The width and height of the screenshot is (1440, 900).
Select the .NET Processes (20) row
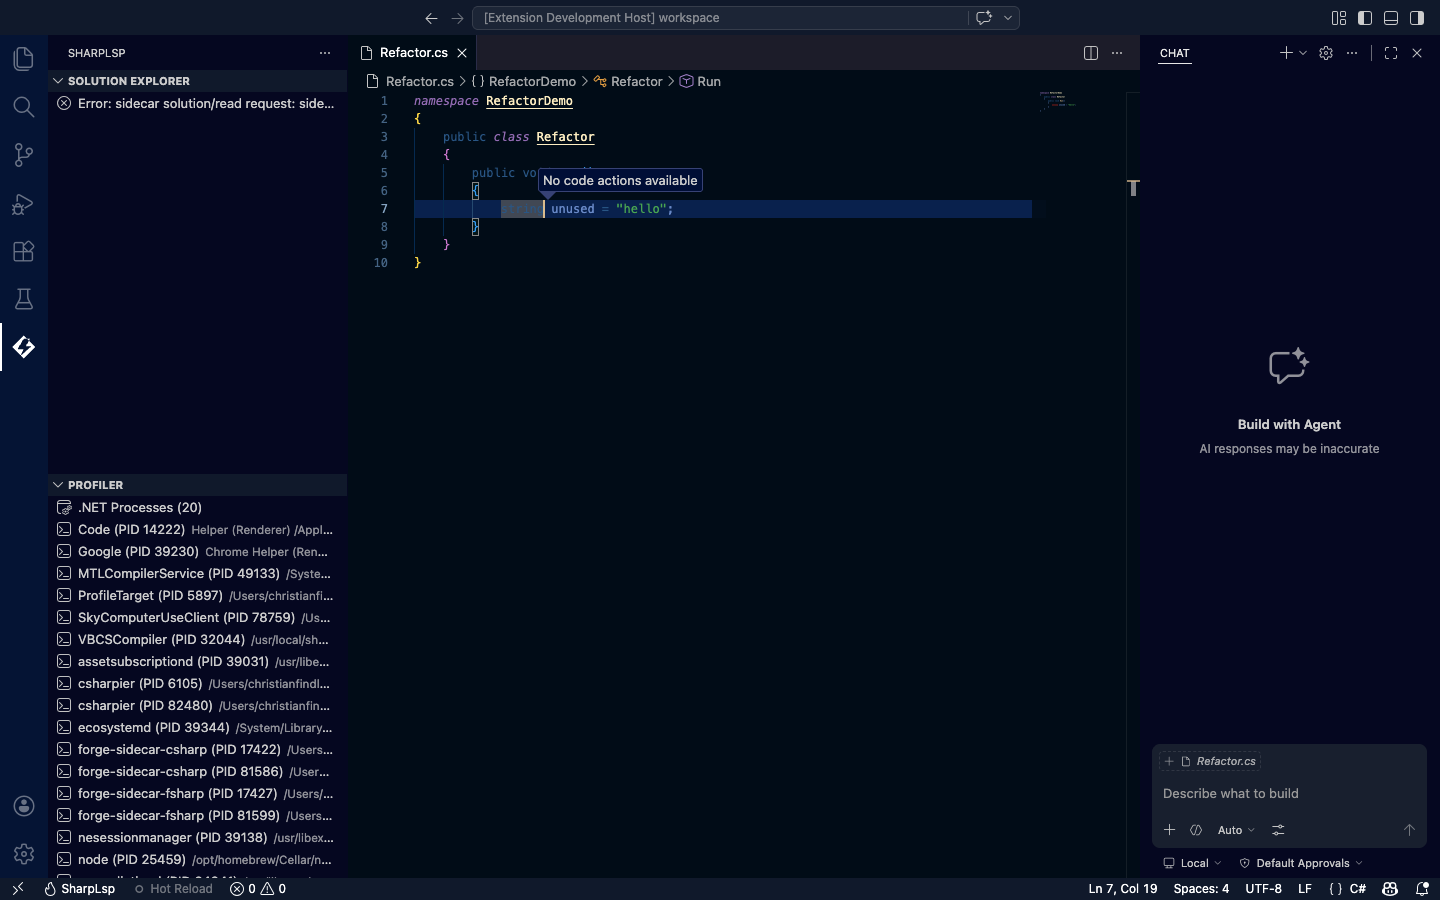(197, 507)
